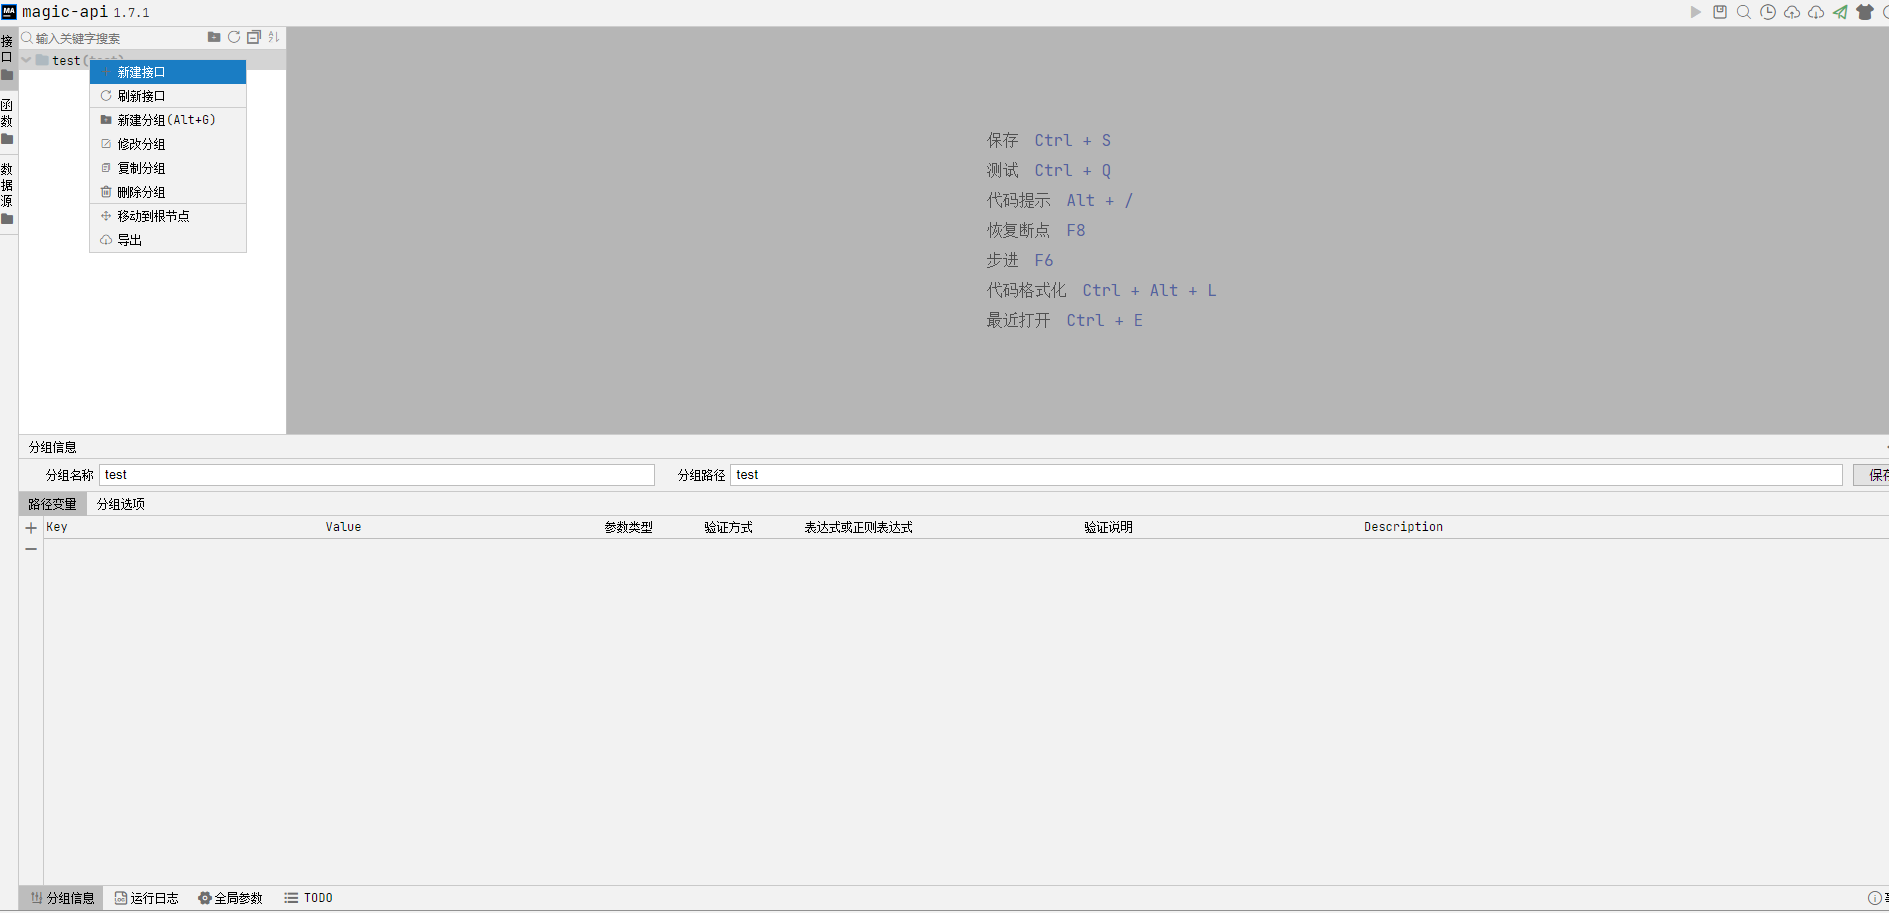
Task: Remove a row with the minus icon
Action: pos(31,549)
